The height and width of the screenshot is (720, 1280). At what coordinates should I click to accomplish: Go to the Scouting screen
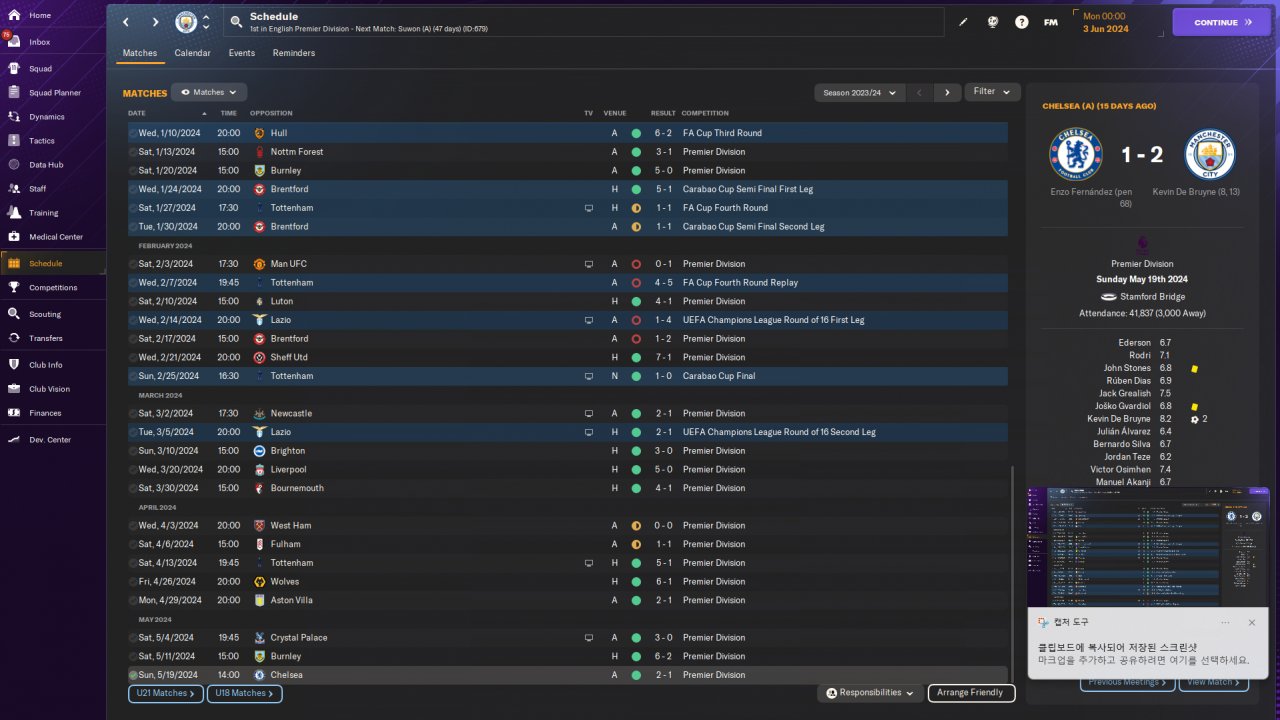pos(45,314)
